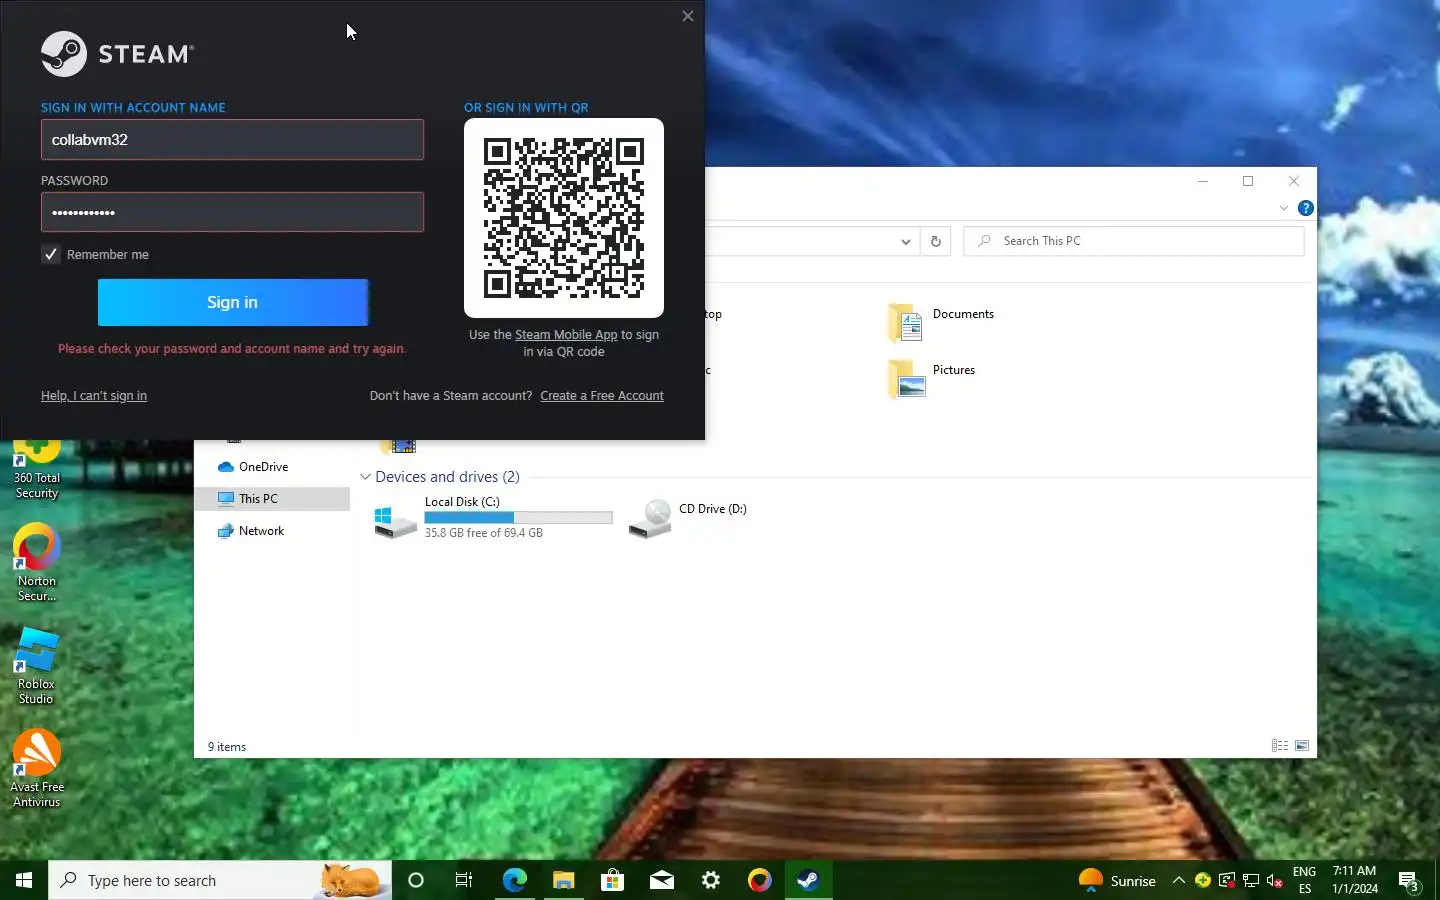This screenshot has width=1440, height=900.
Task: Open Settings gear on taskbar
Action: tap(711, 880)
